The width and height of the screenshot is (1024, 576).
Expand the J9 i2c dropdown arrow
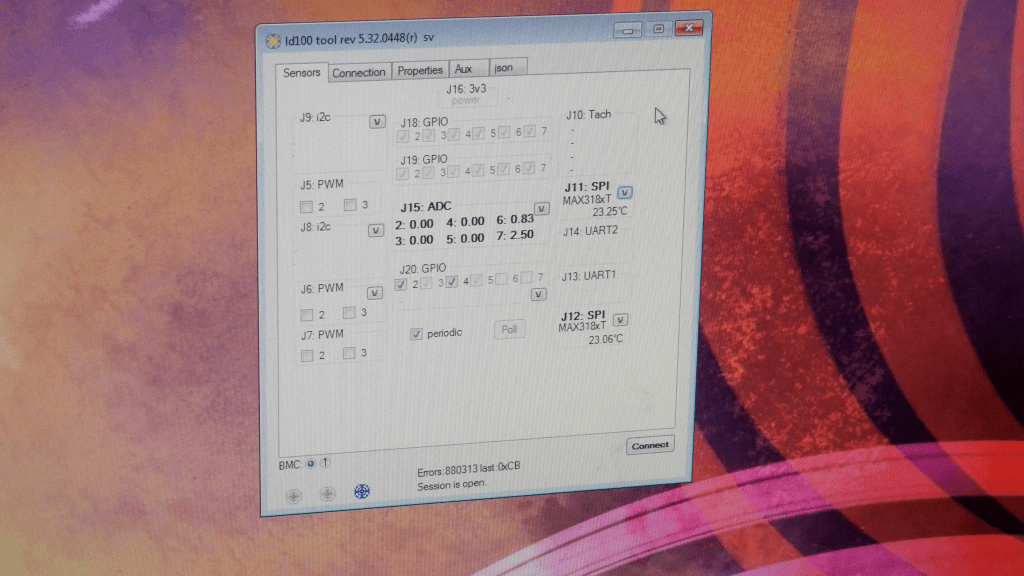click(x=376, y=121)
